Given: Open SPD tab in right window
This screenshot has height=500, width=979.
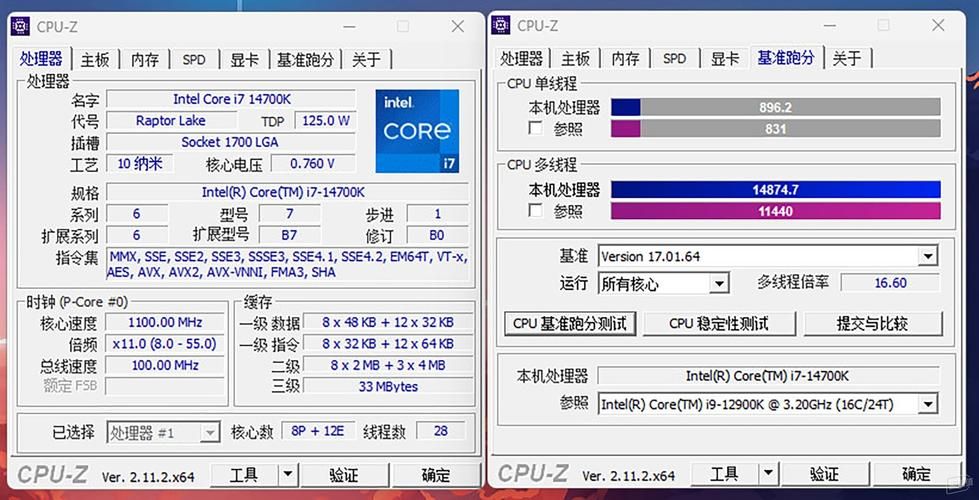Looking at the screenshot, I should 674,59.
